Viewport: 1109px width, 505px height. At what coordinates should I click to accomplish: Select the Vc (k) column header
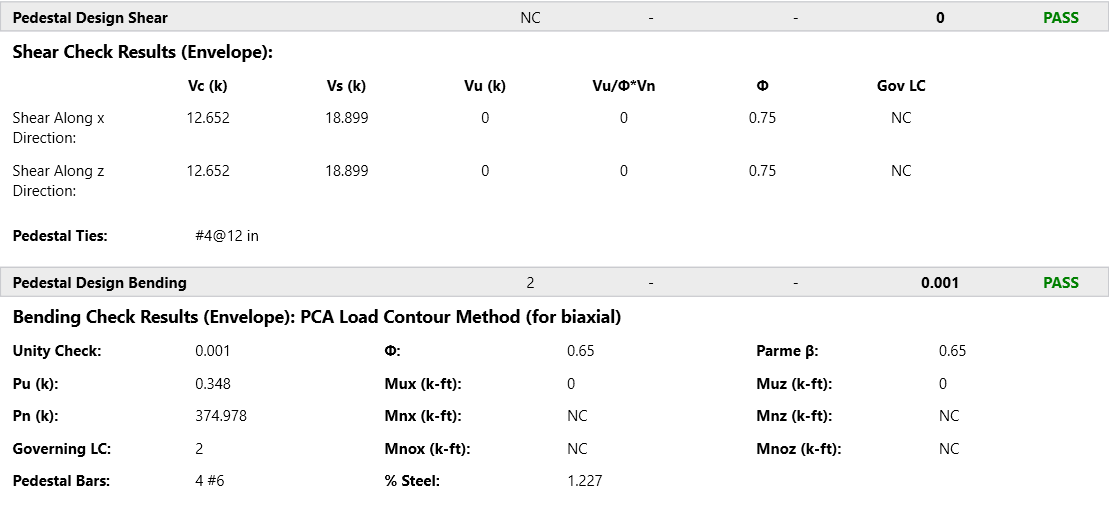207,86
